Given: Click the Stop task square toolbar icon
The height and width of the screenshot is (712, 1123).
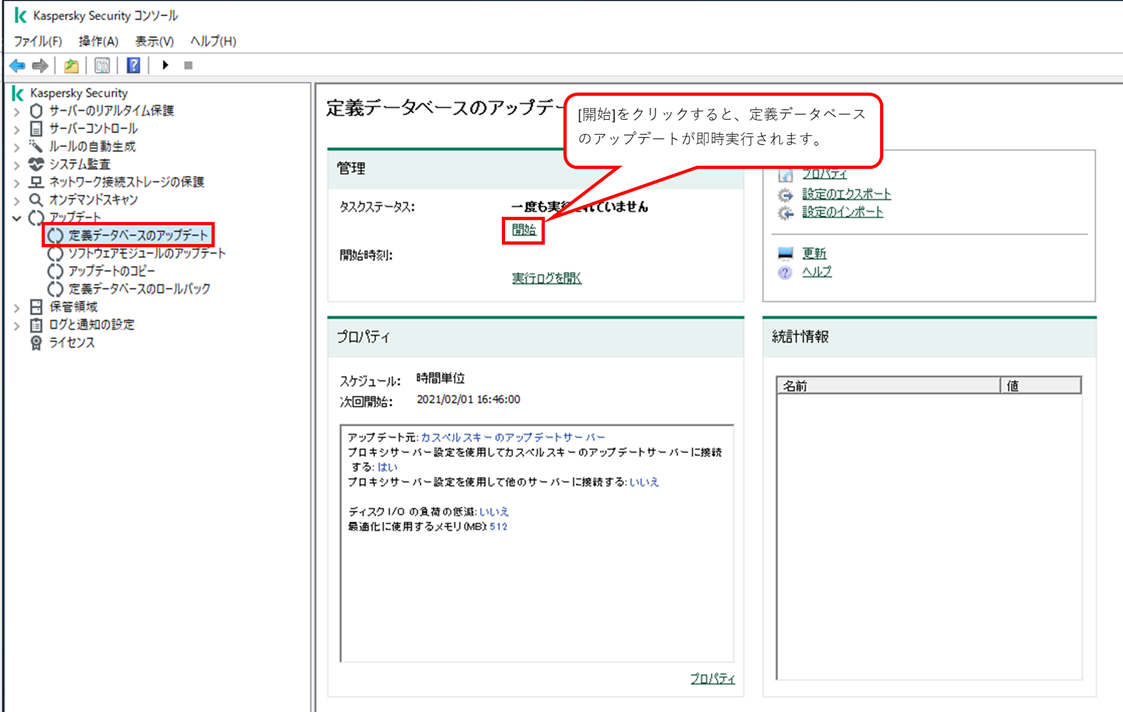Looking at the screenshot, I should 188,65.
